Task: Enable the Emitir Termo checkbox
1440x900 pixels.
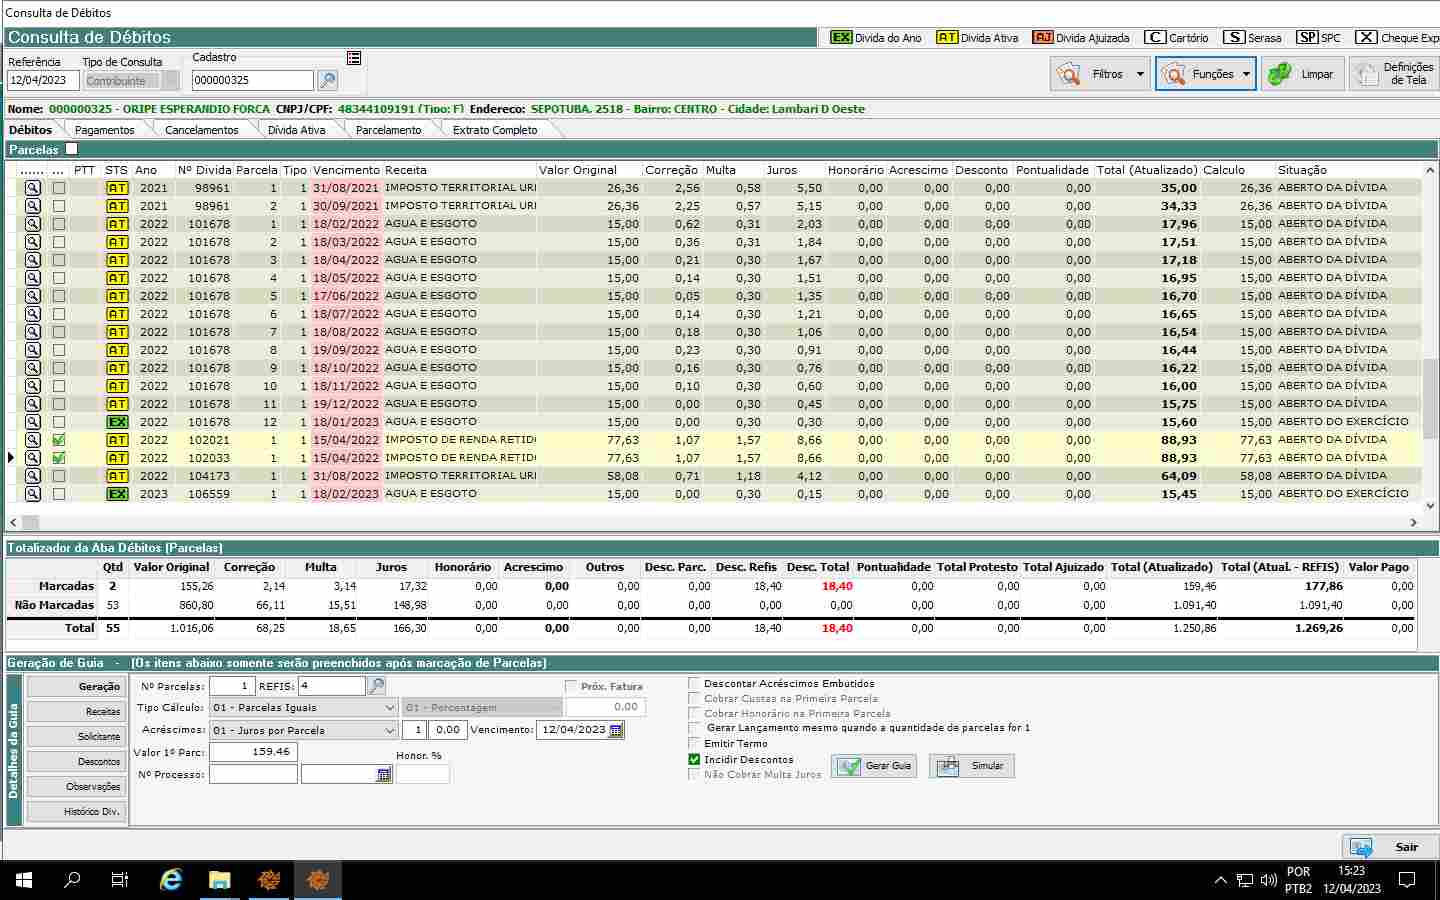Action: (695, 744)
